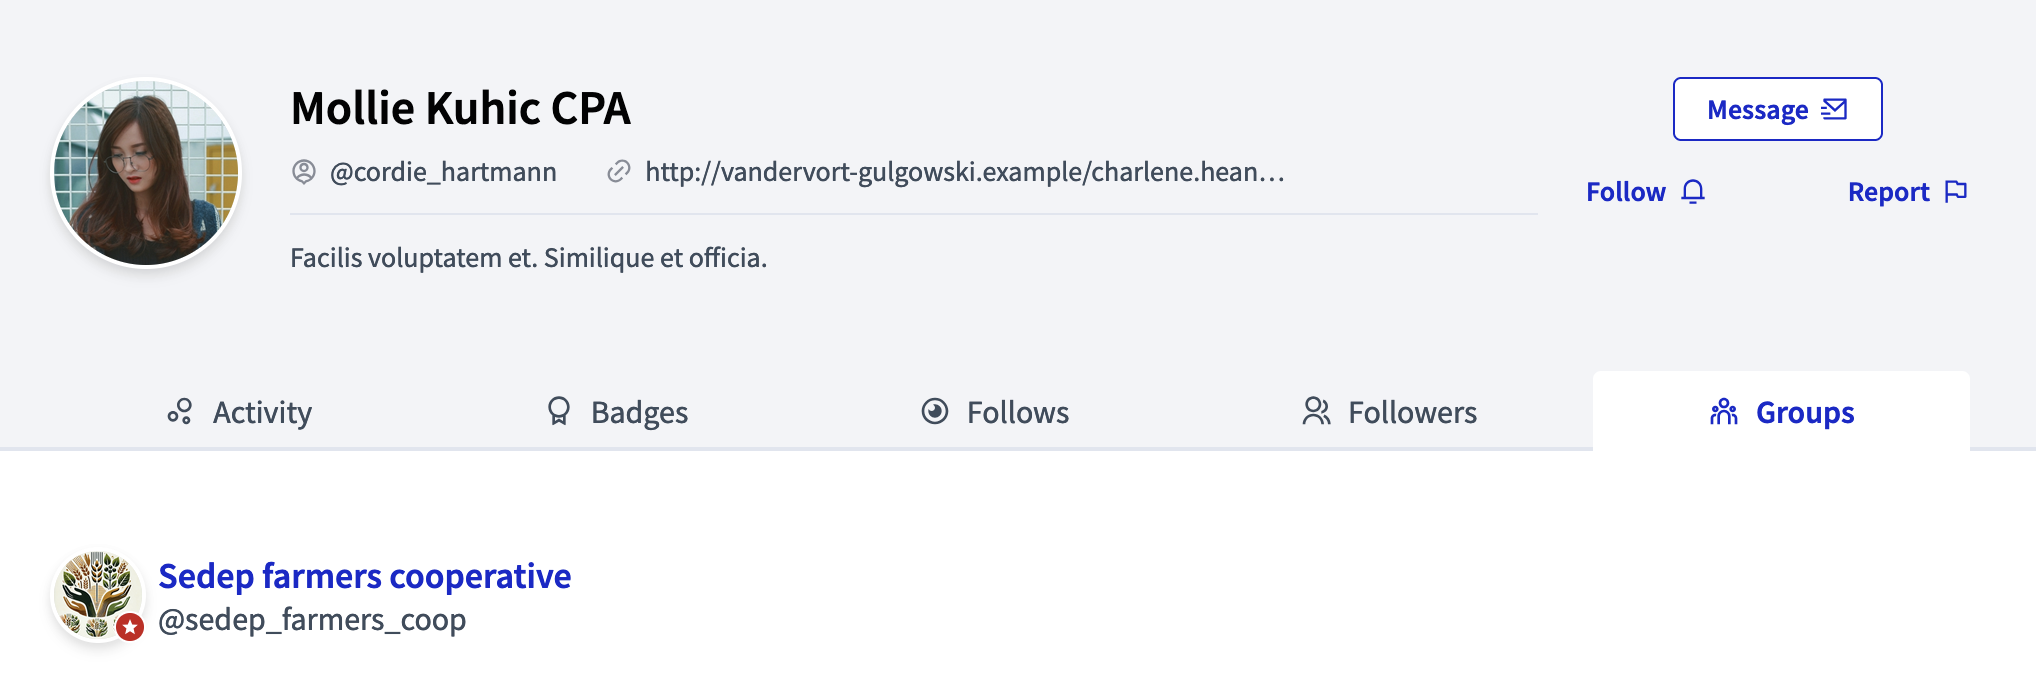The height and width of the screenshot is (700, 2036).
Task: Click the vandervort-gulgowski profile URL
Action: pos(965,171)
